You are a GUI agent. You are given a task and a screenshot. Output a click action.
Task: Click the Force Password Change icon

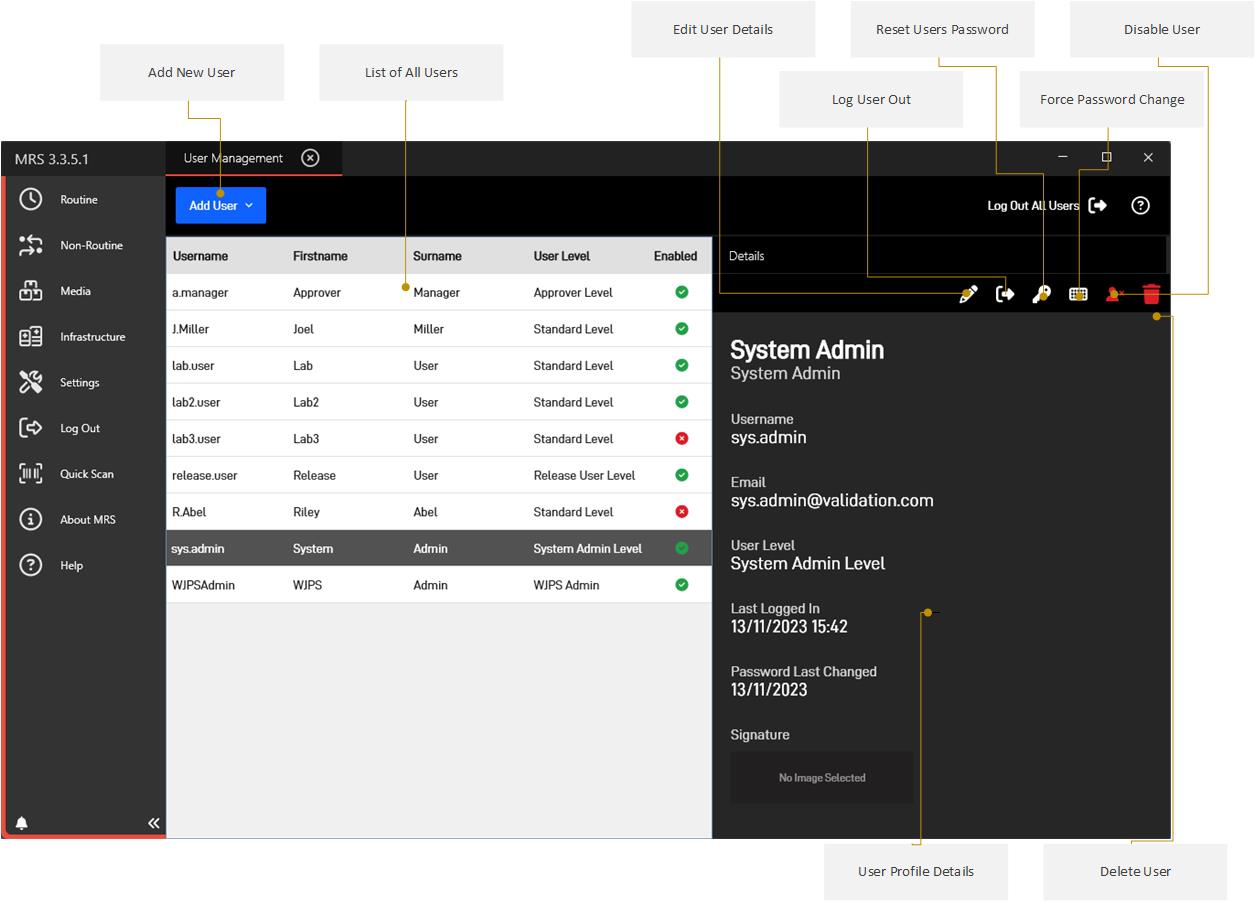(1078, 294)
